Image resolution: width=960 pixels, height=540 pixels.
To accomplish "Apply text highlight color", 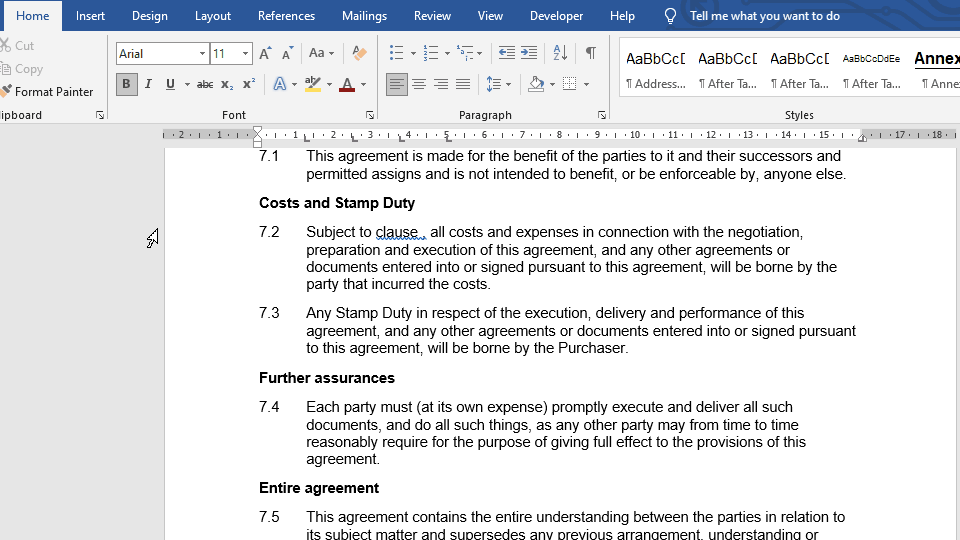I will click(x=313, y=84).
